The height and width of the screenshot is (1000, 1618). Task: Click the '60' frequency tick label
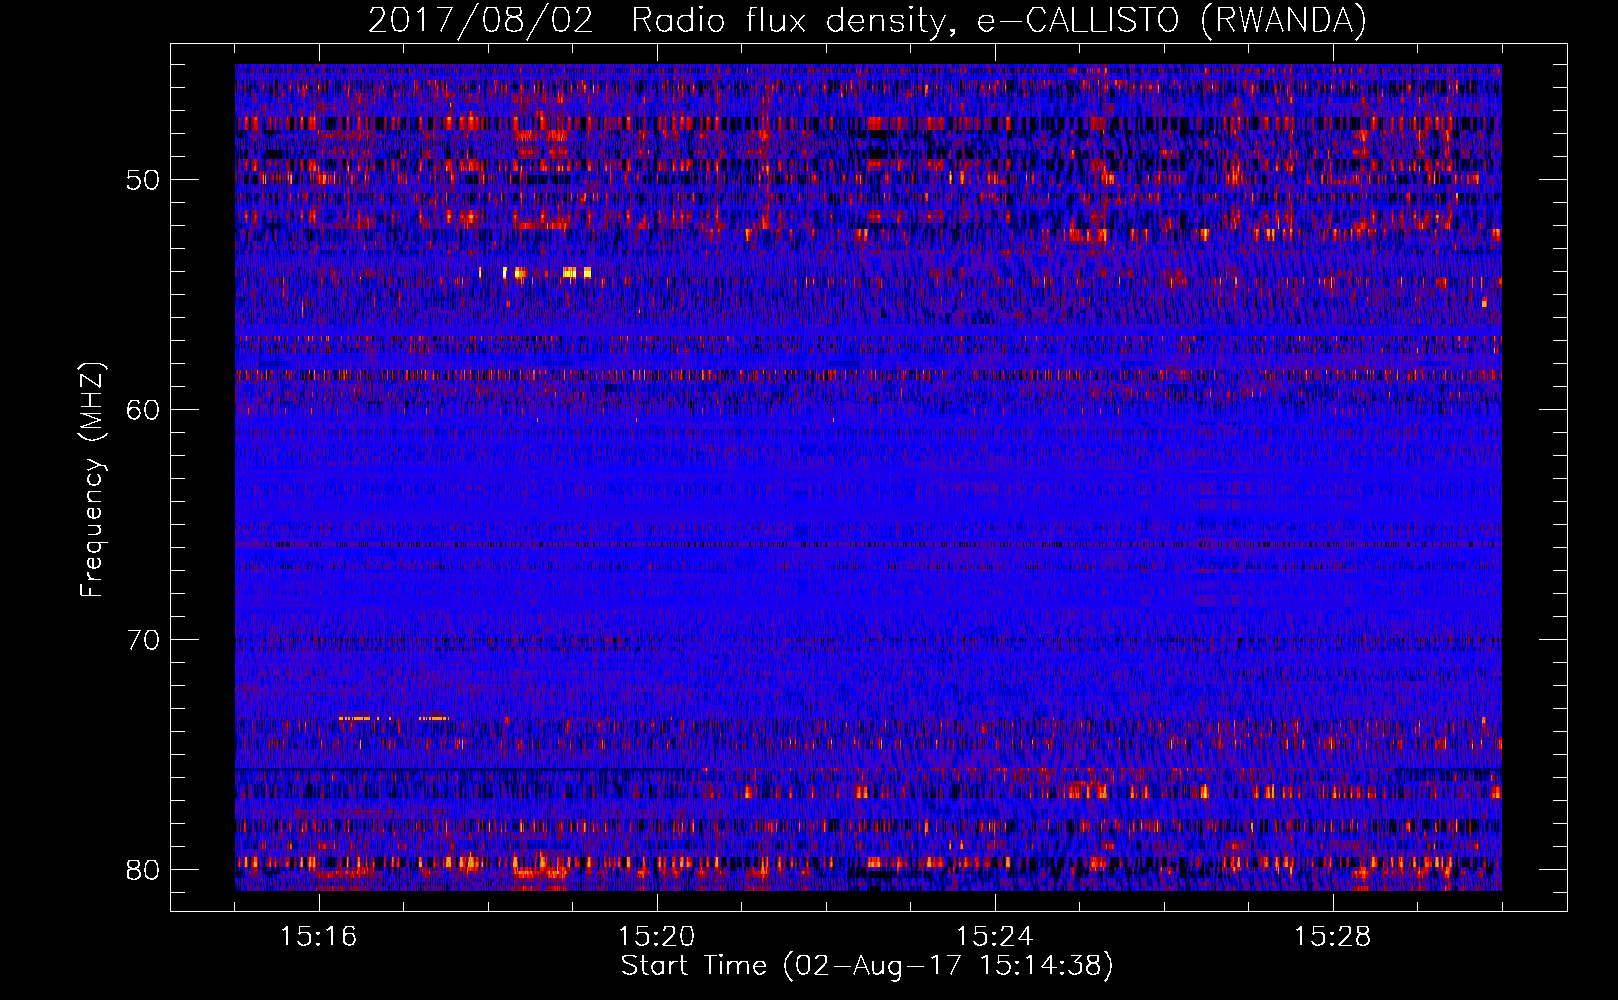tap(144, 410)
